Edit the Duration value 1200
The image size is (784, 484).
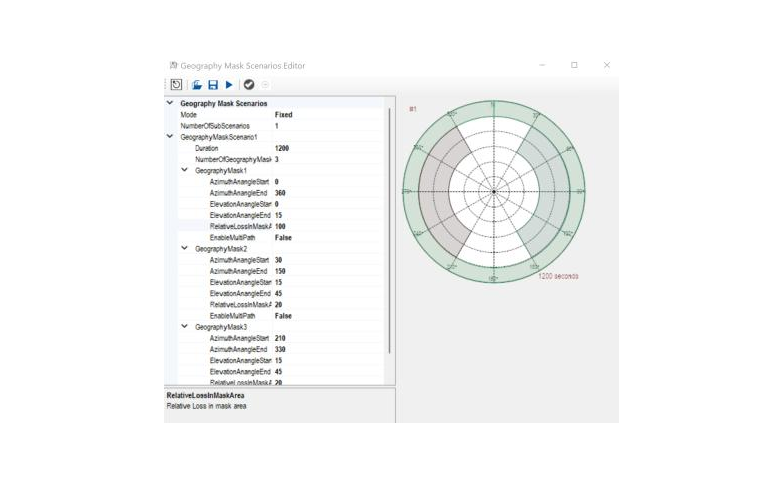point(283,148)
